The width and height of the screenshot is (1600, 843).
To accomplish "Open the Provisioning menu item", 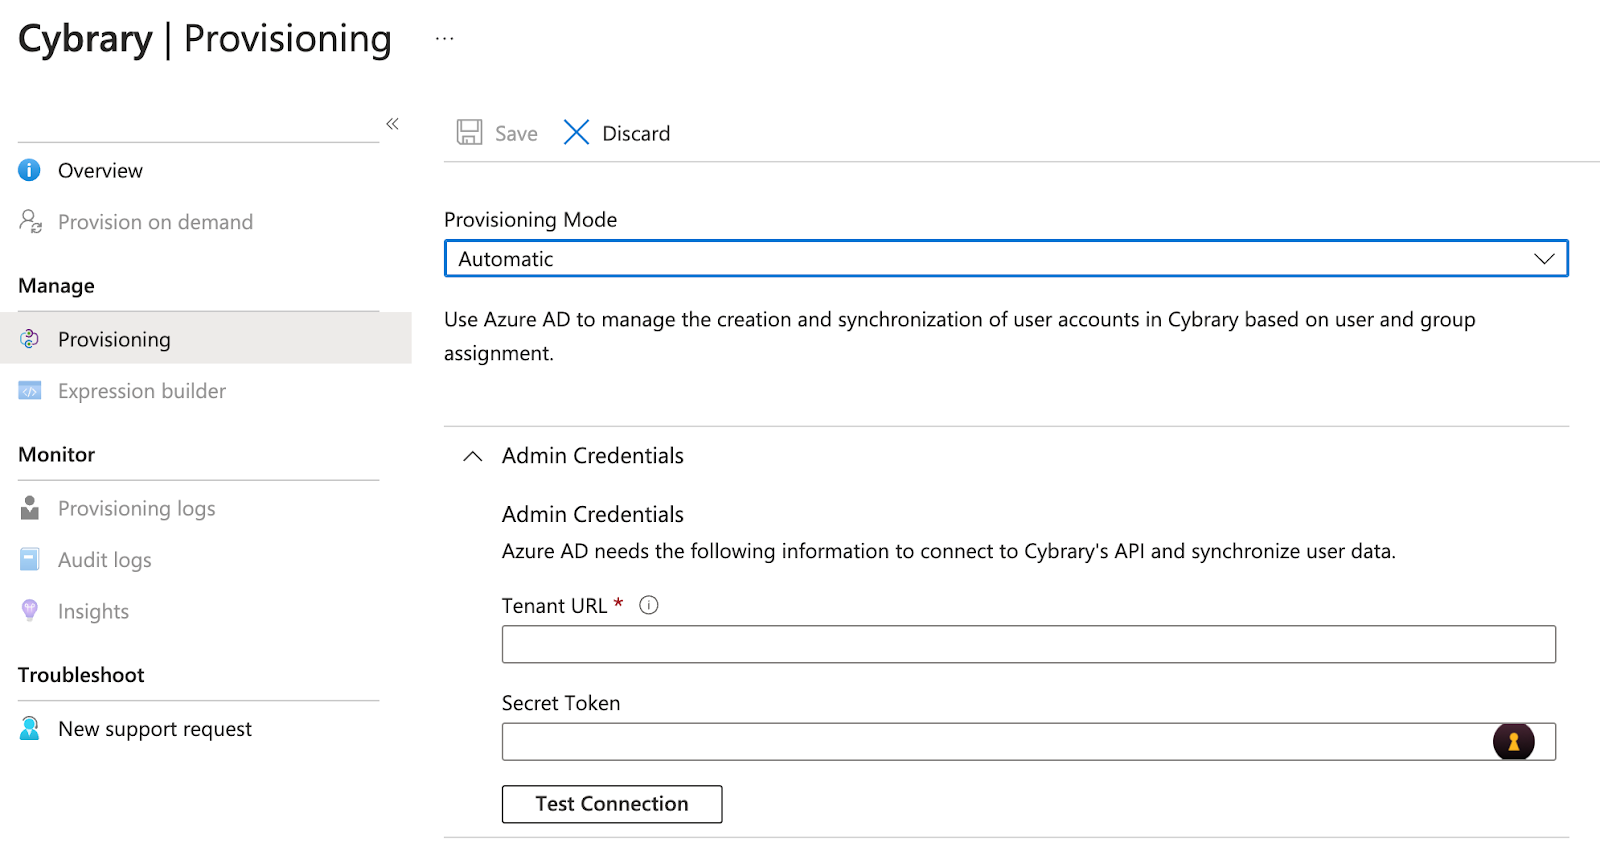I will (x=114, y=339).
